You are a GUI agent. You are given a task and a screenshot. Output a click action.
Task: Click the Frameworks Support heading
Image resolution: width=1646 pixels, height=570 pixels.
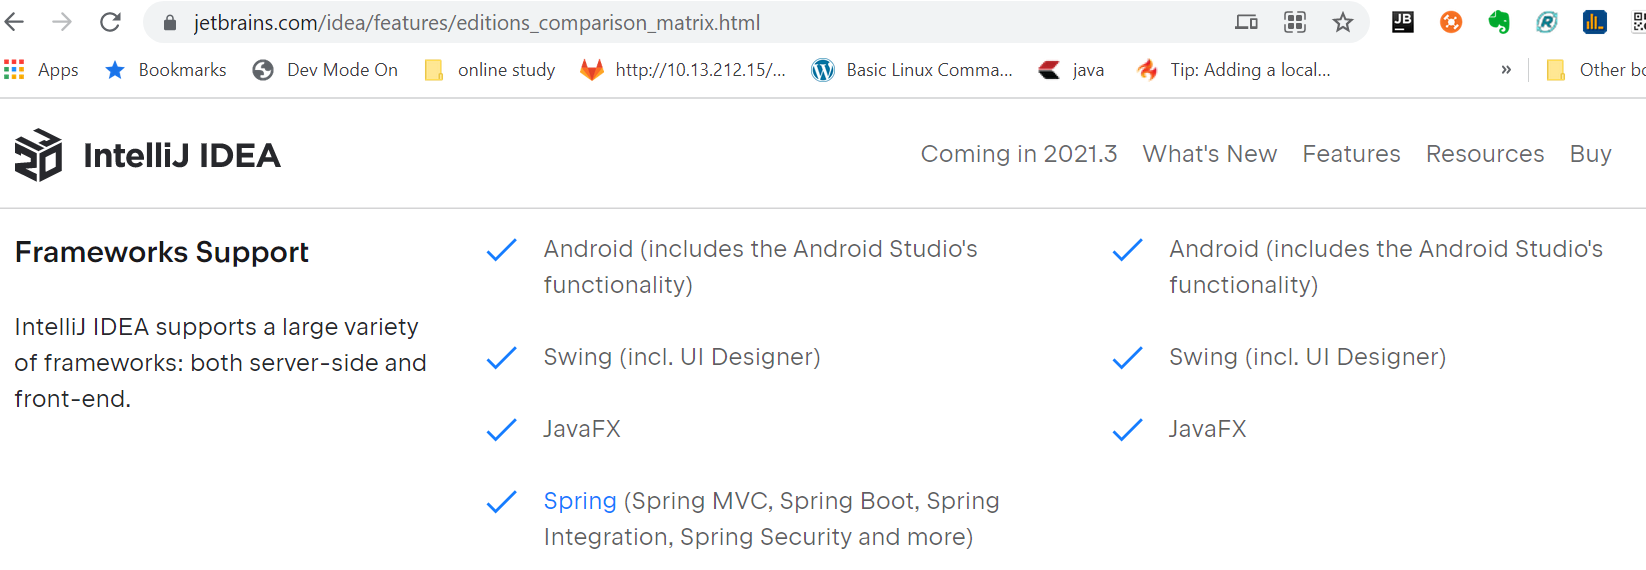[x=162, y=252]
